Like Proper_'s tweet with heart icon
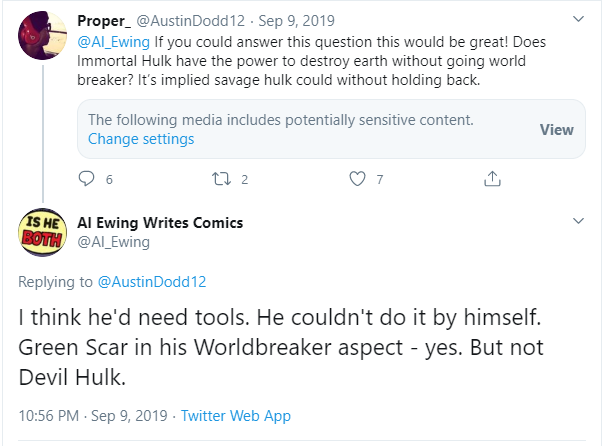Viewport: 605px width, 446px height. pyautogui.click(x=357, y=179)
